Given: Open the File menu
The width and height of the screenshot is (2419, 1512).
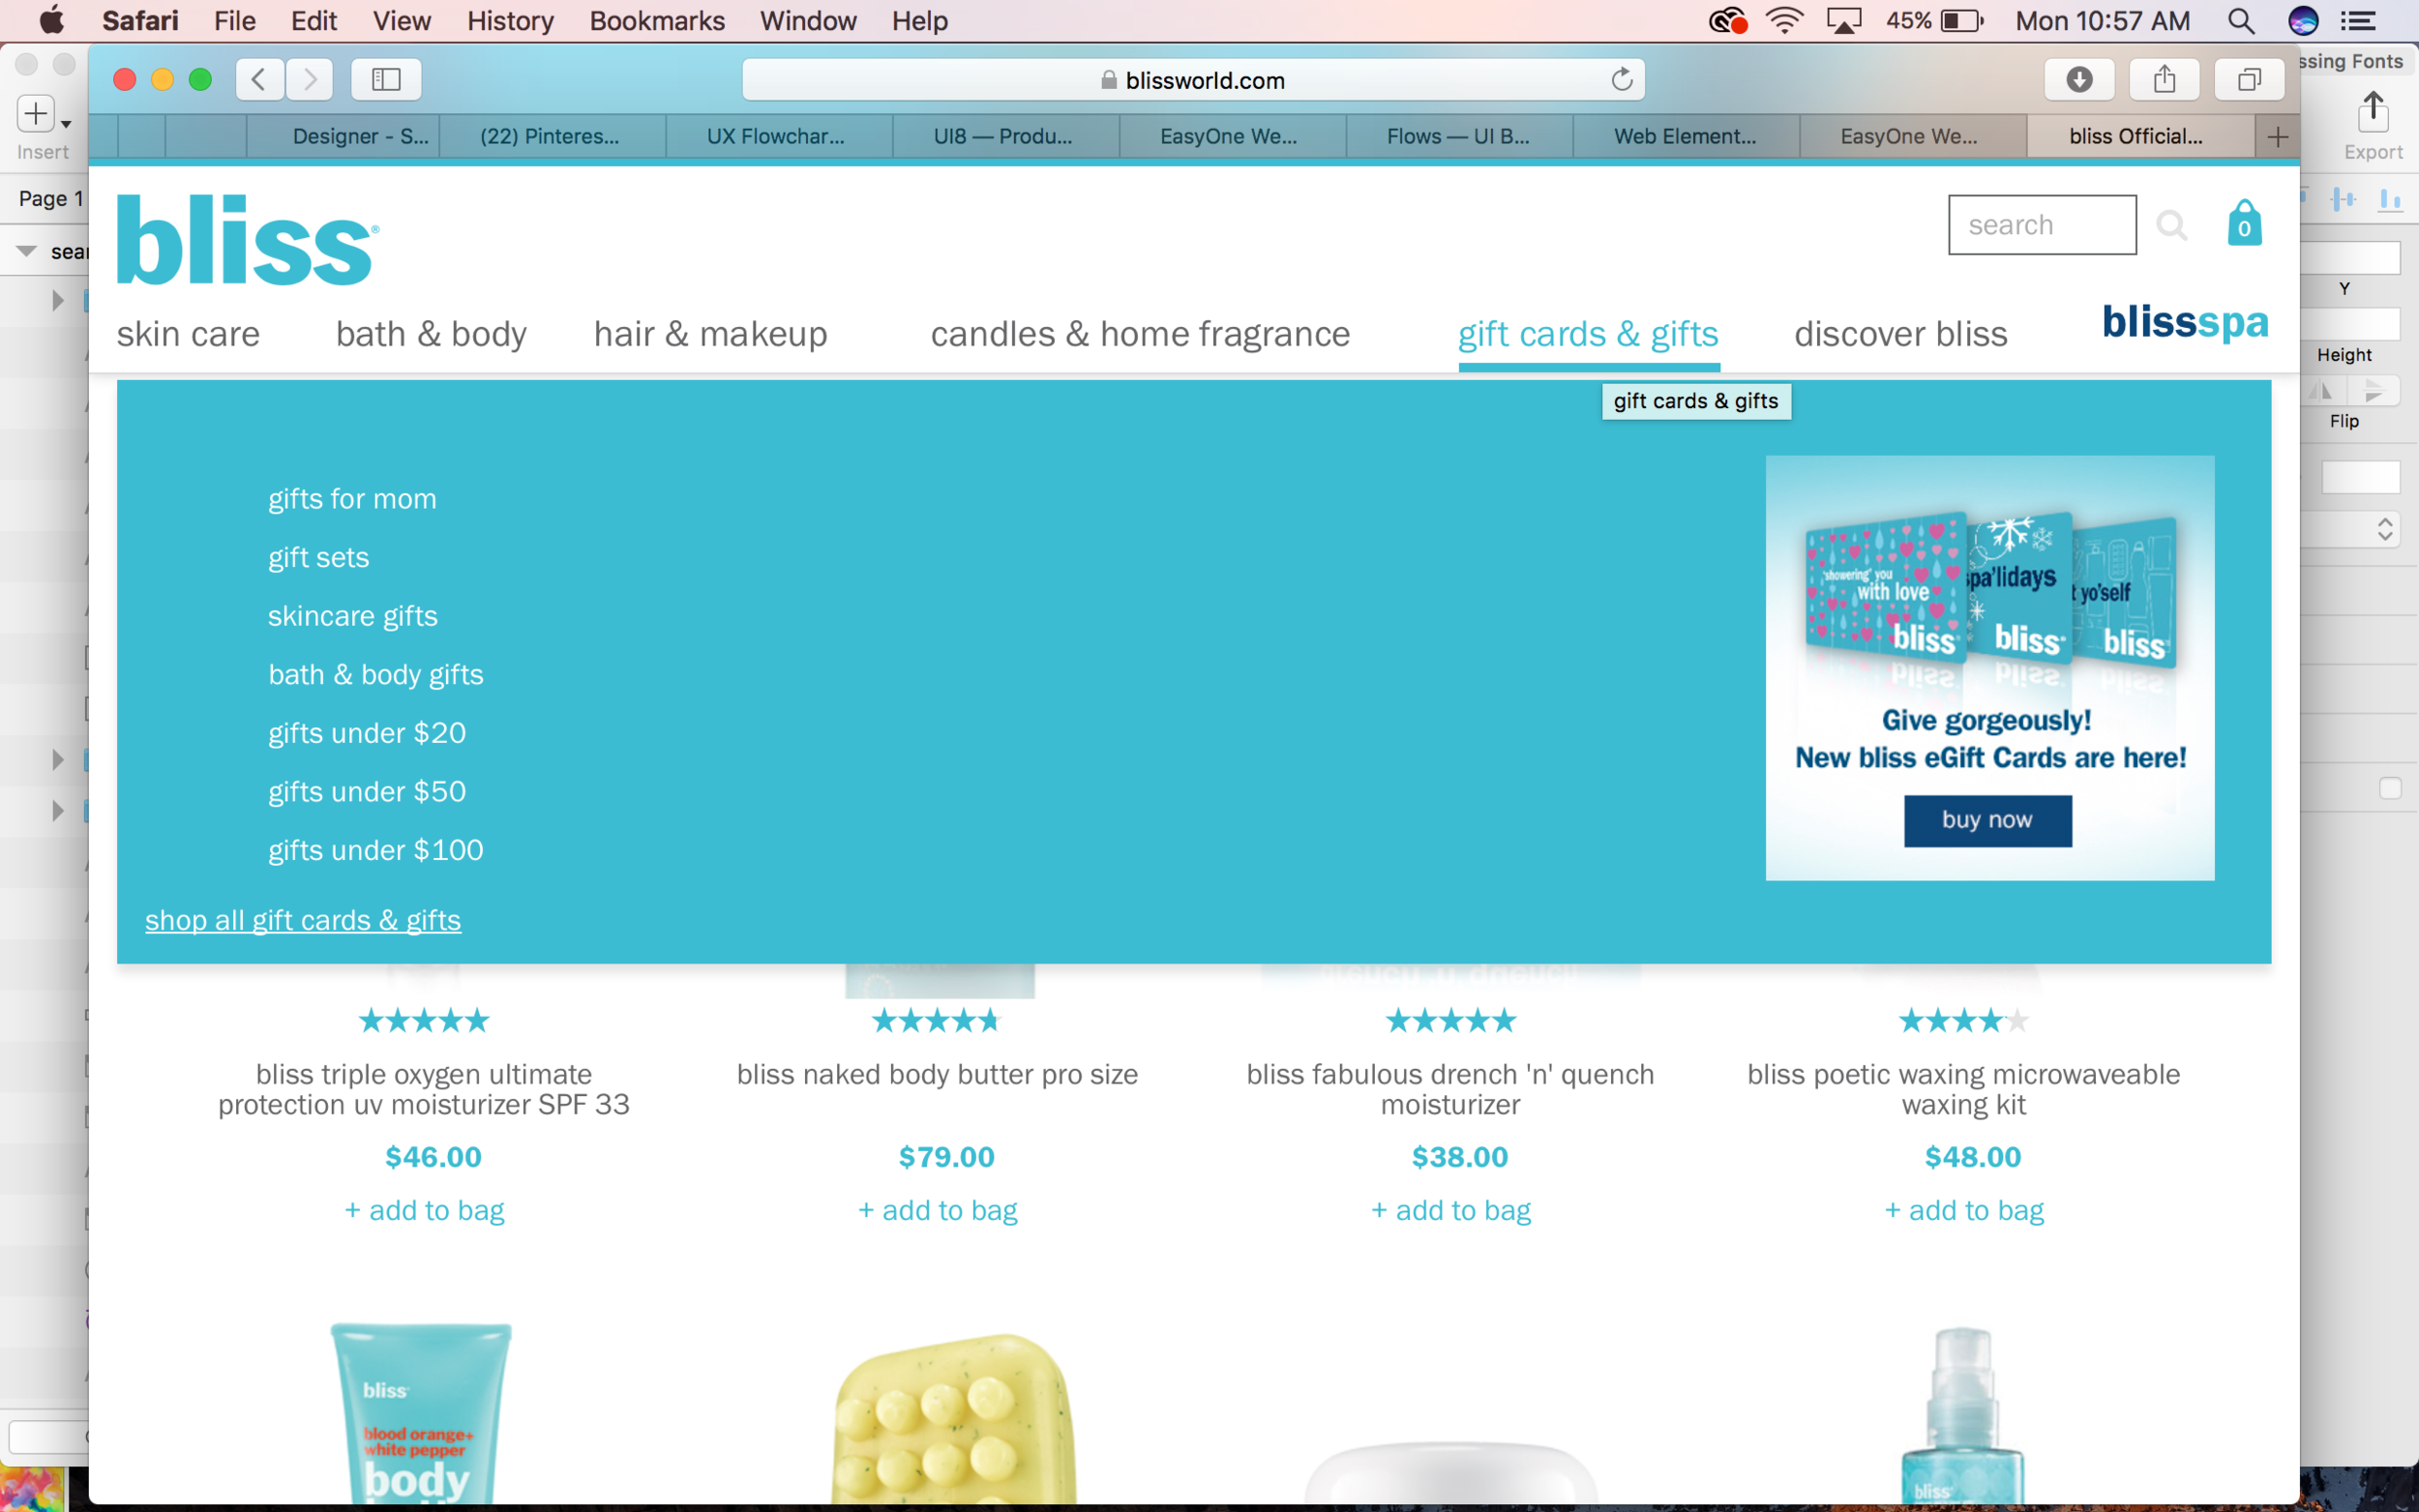Looking at the screenshot, I should coord(235,21).
